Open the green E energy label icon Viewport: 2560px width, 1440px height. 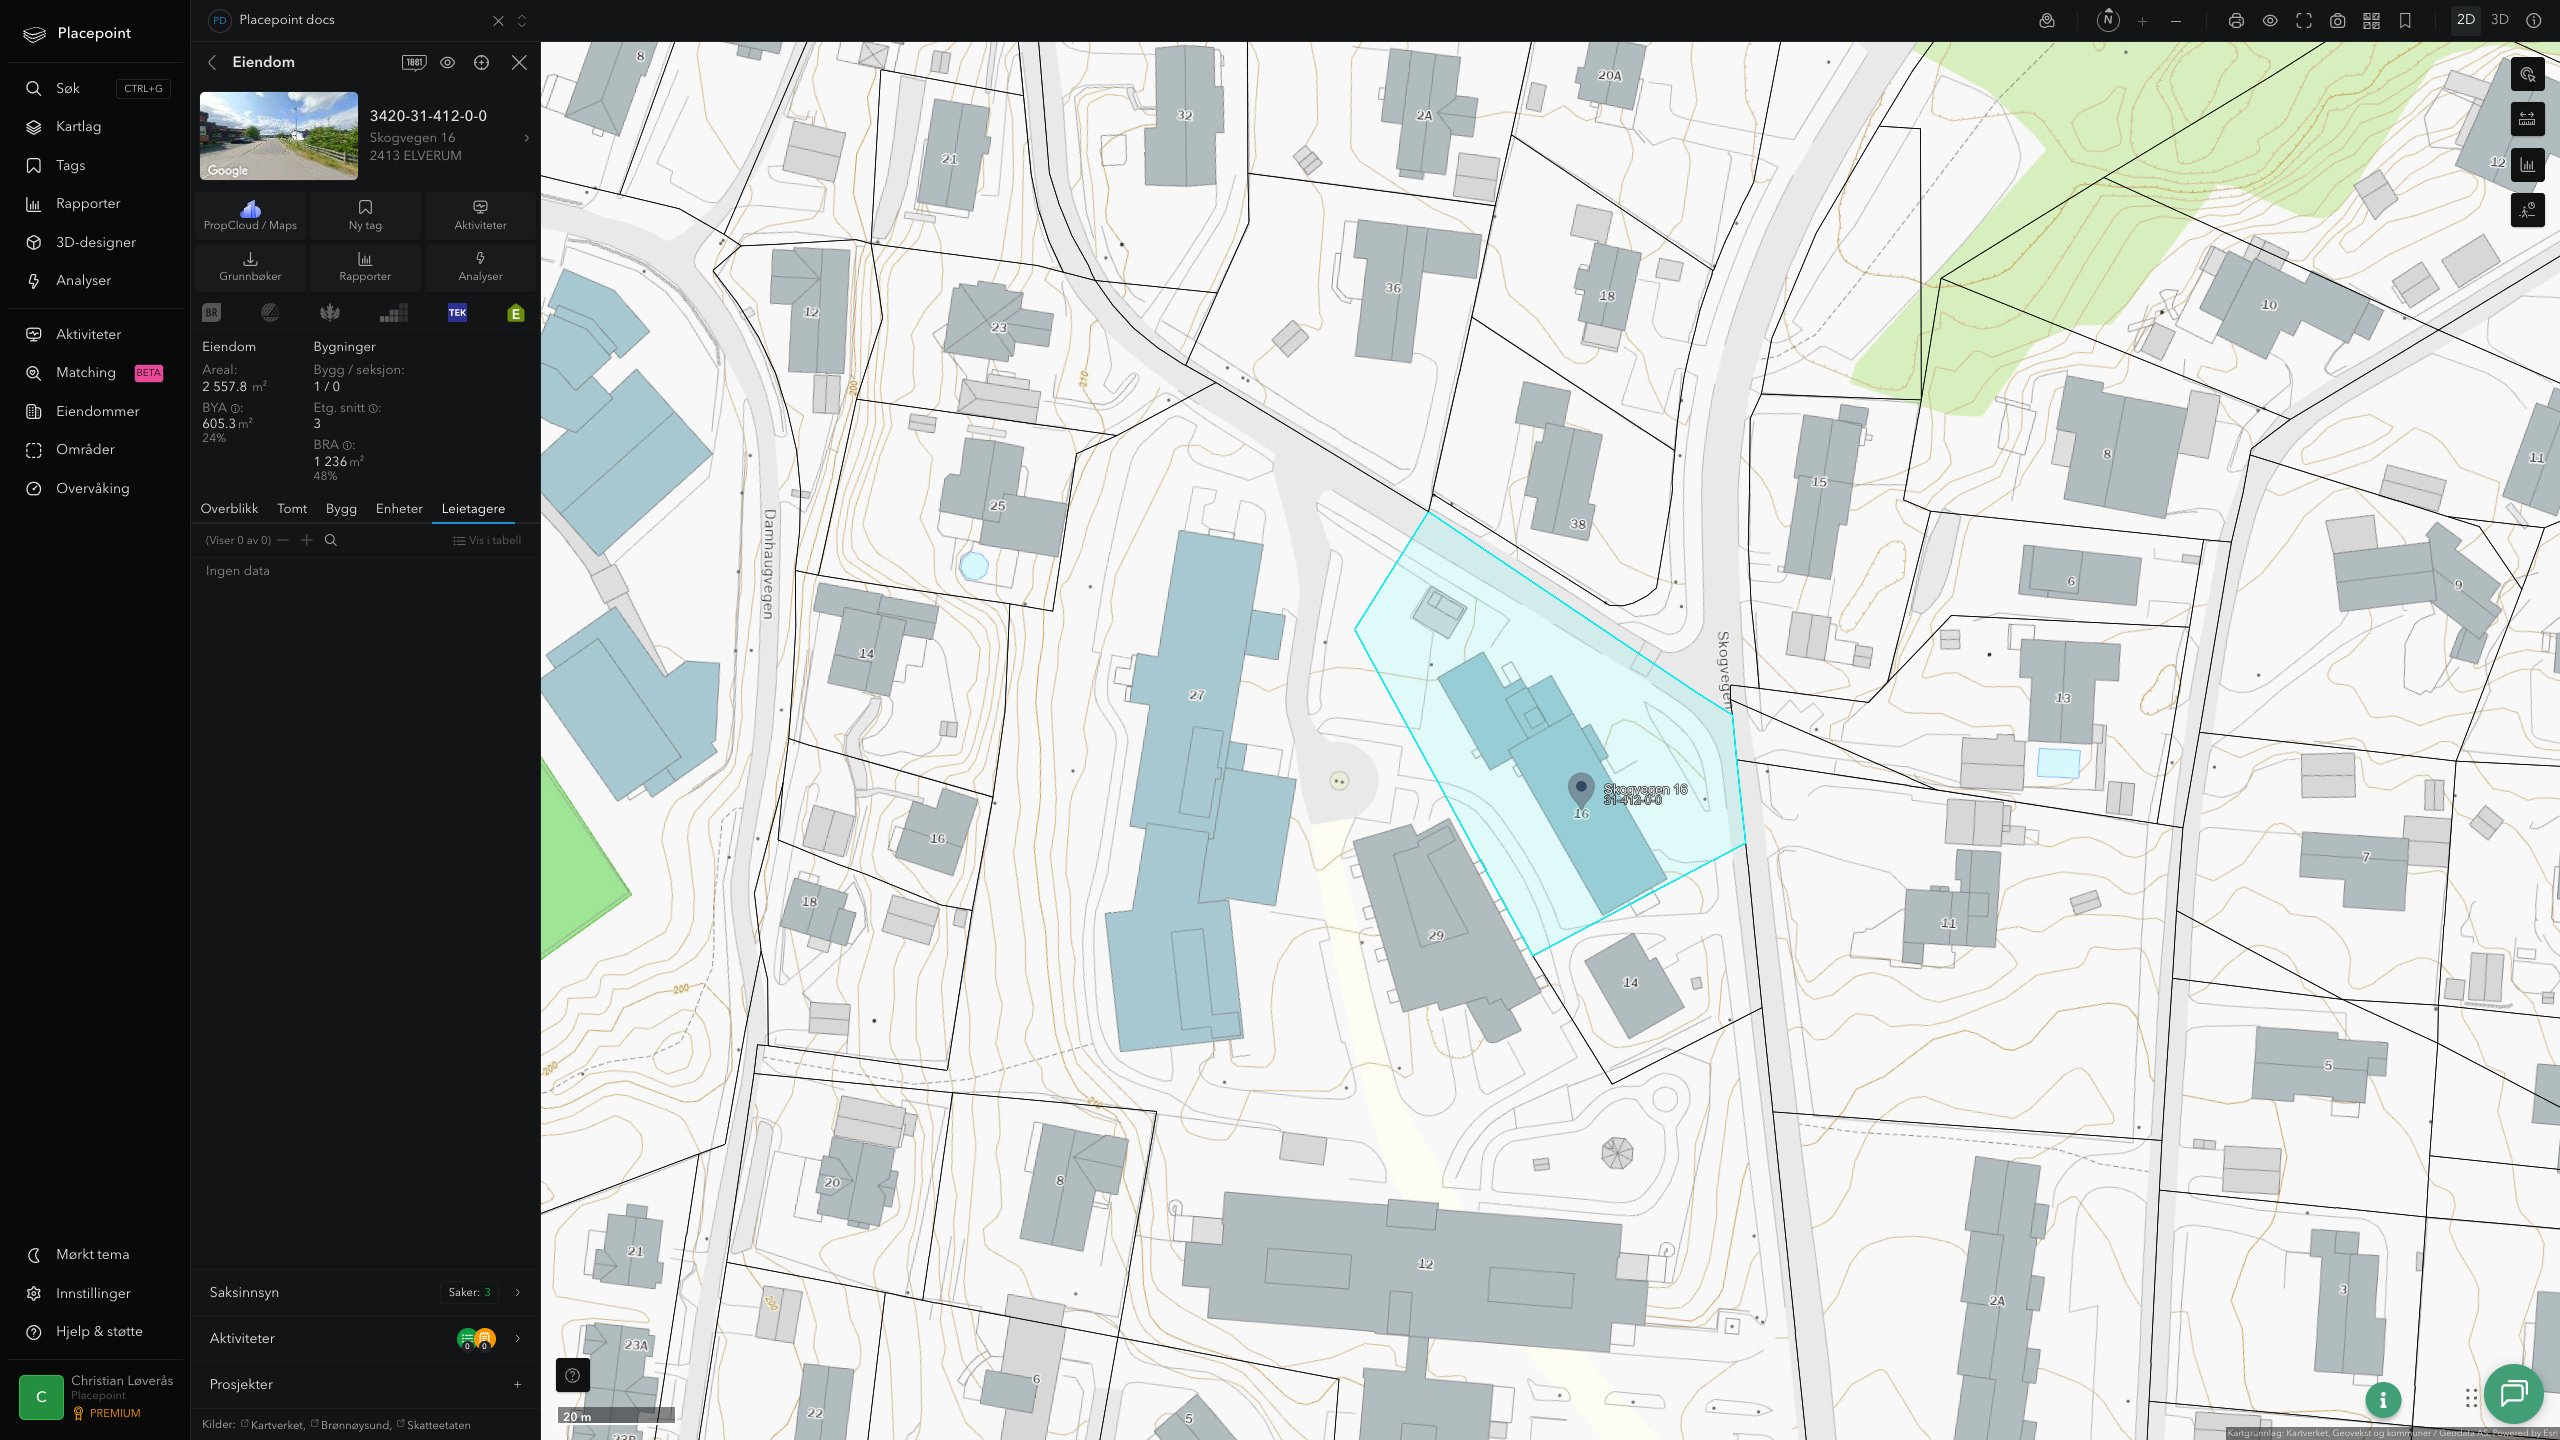pyautogui.click(x=516, y=313)
